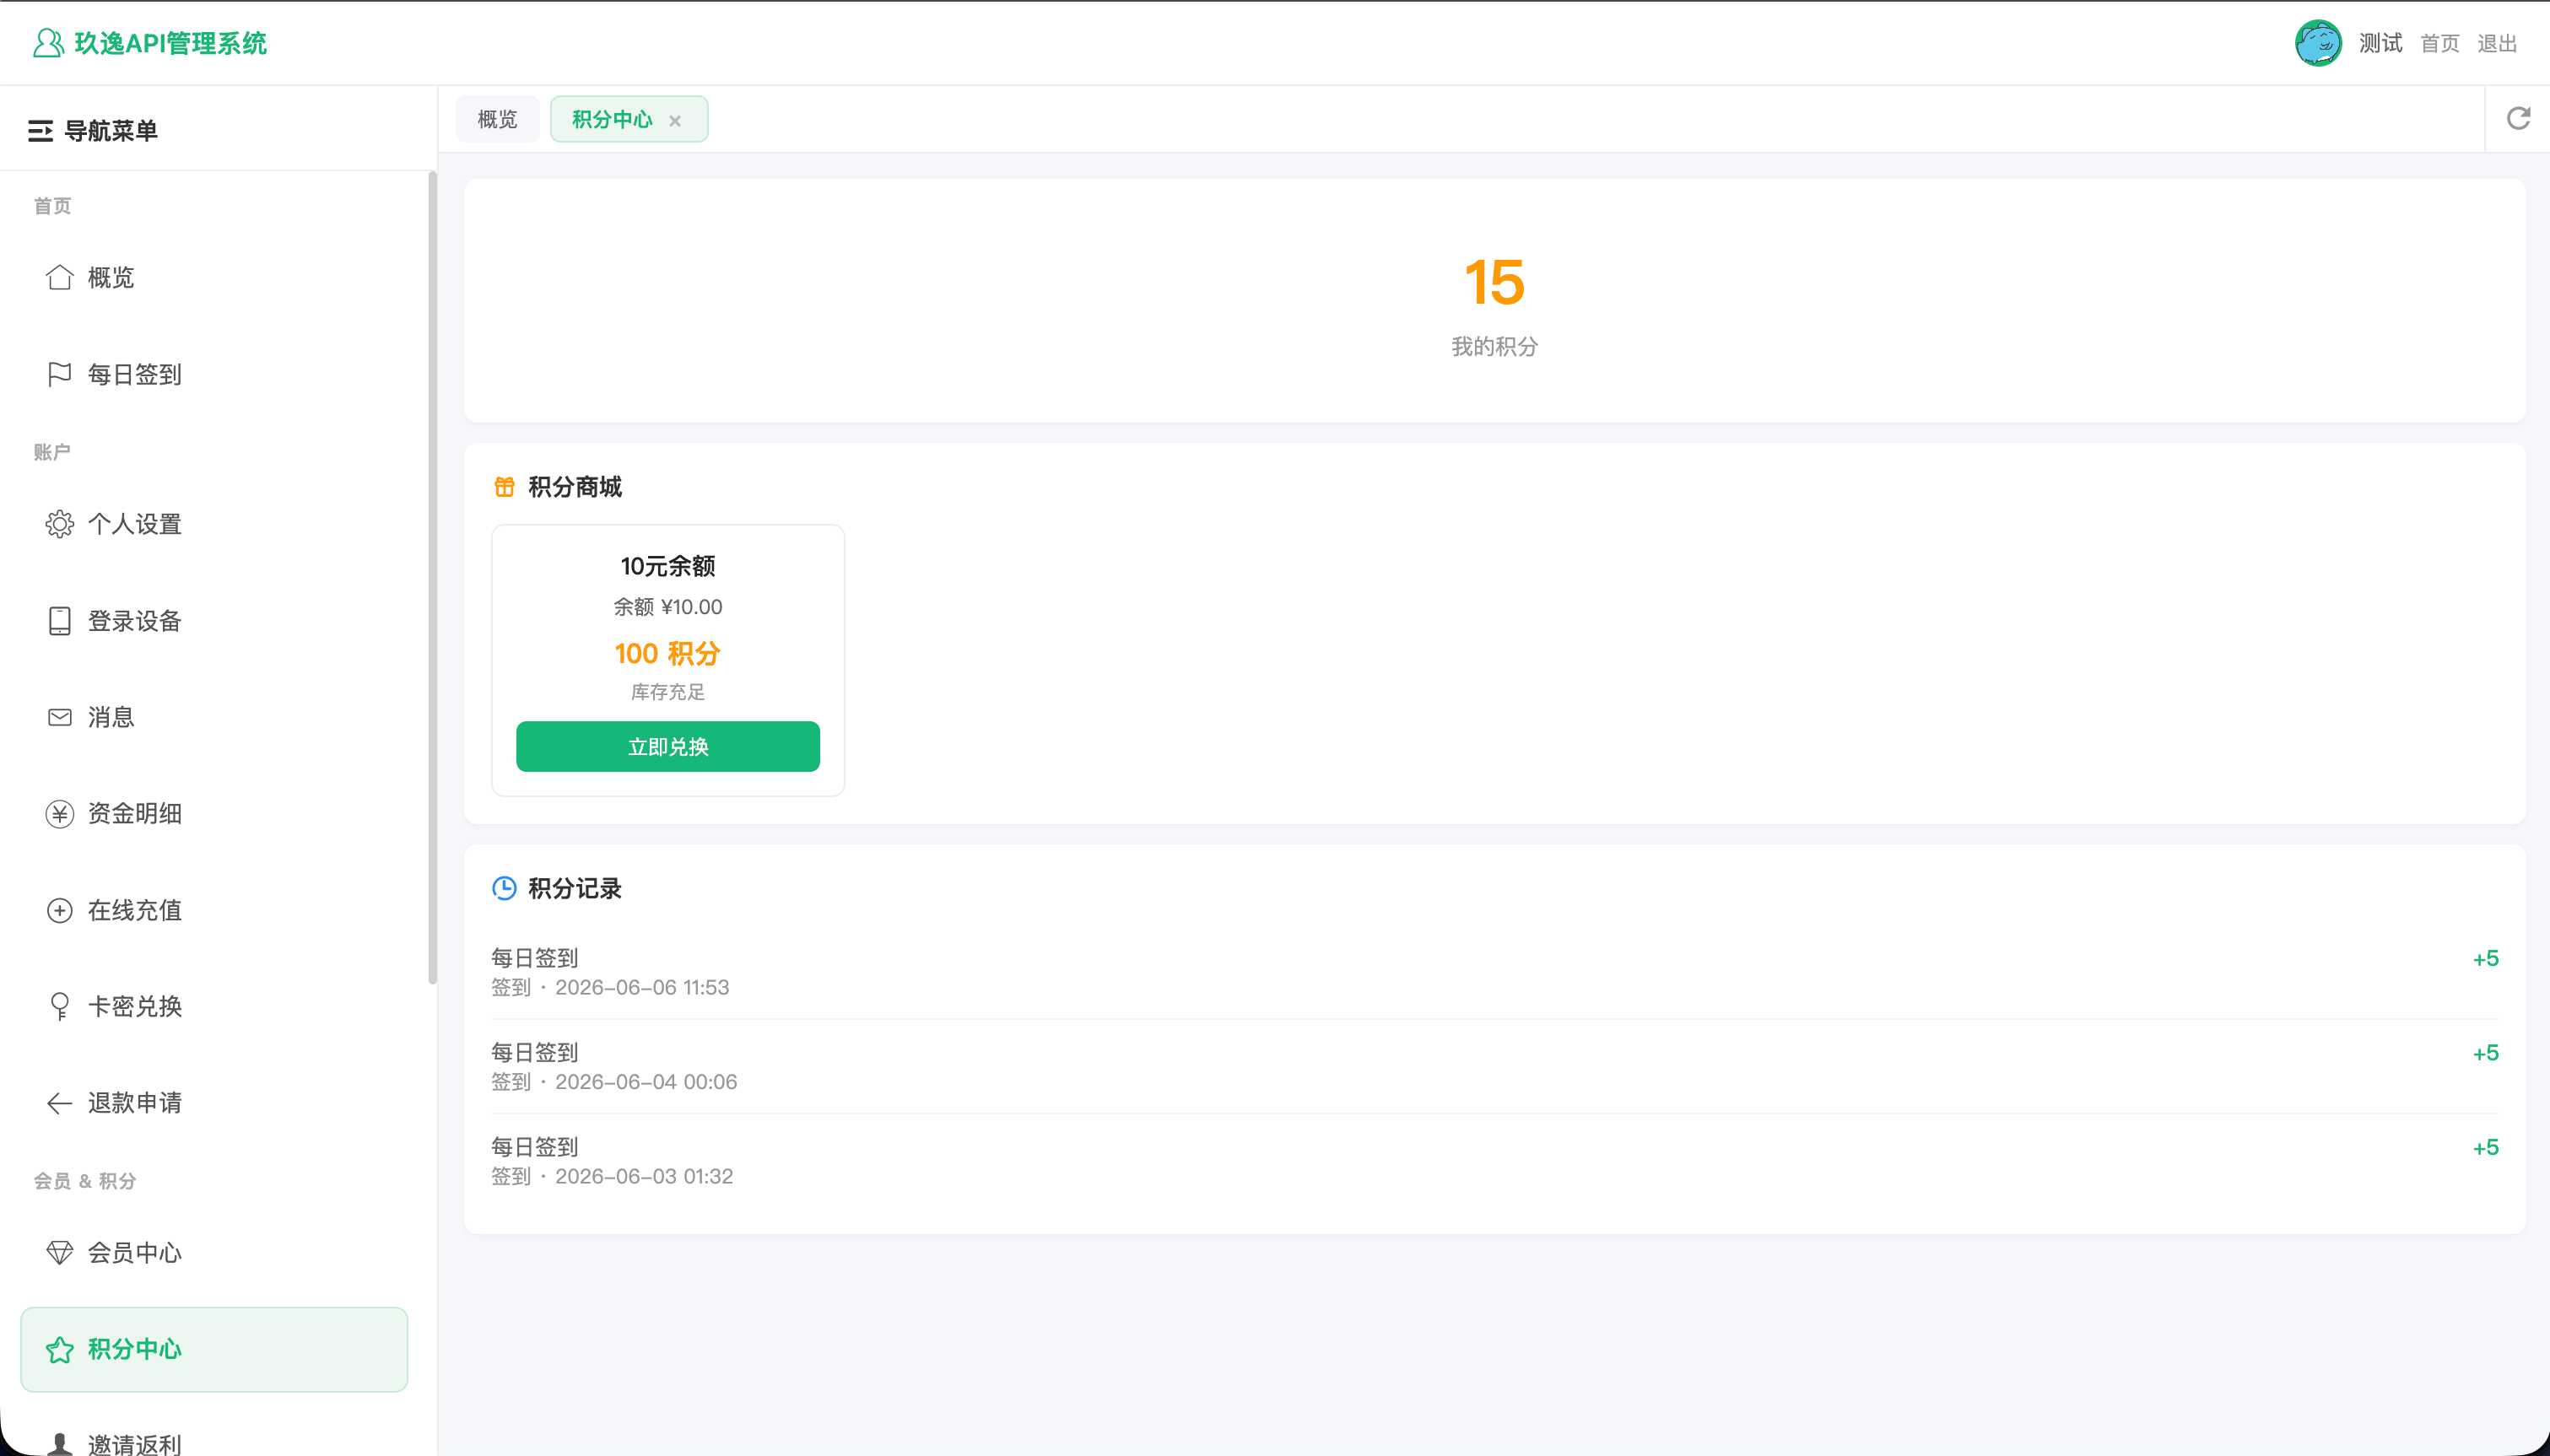Open 概览 in the sidebar menu

(214, 277)
